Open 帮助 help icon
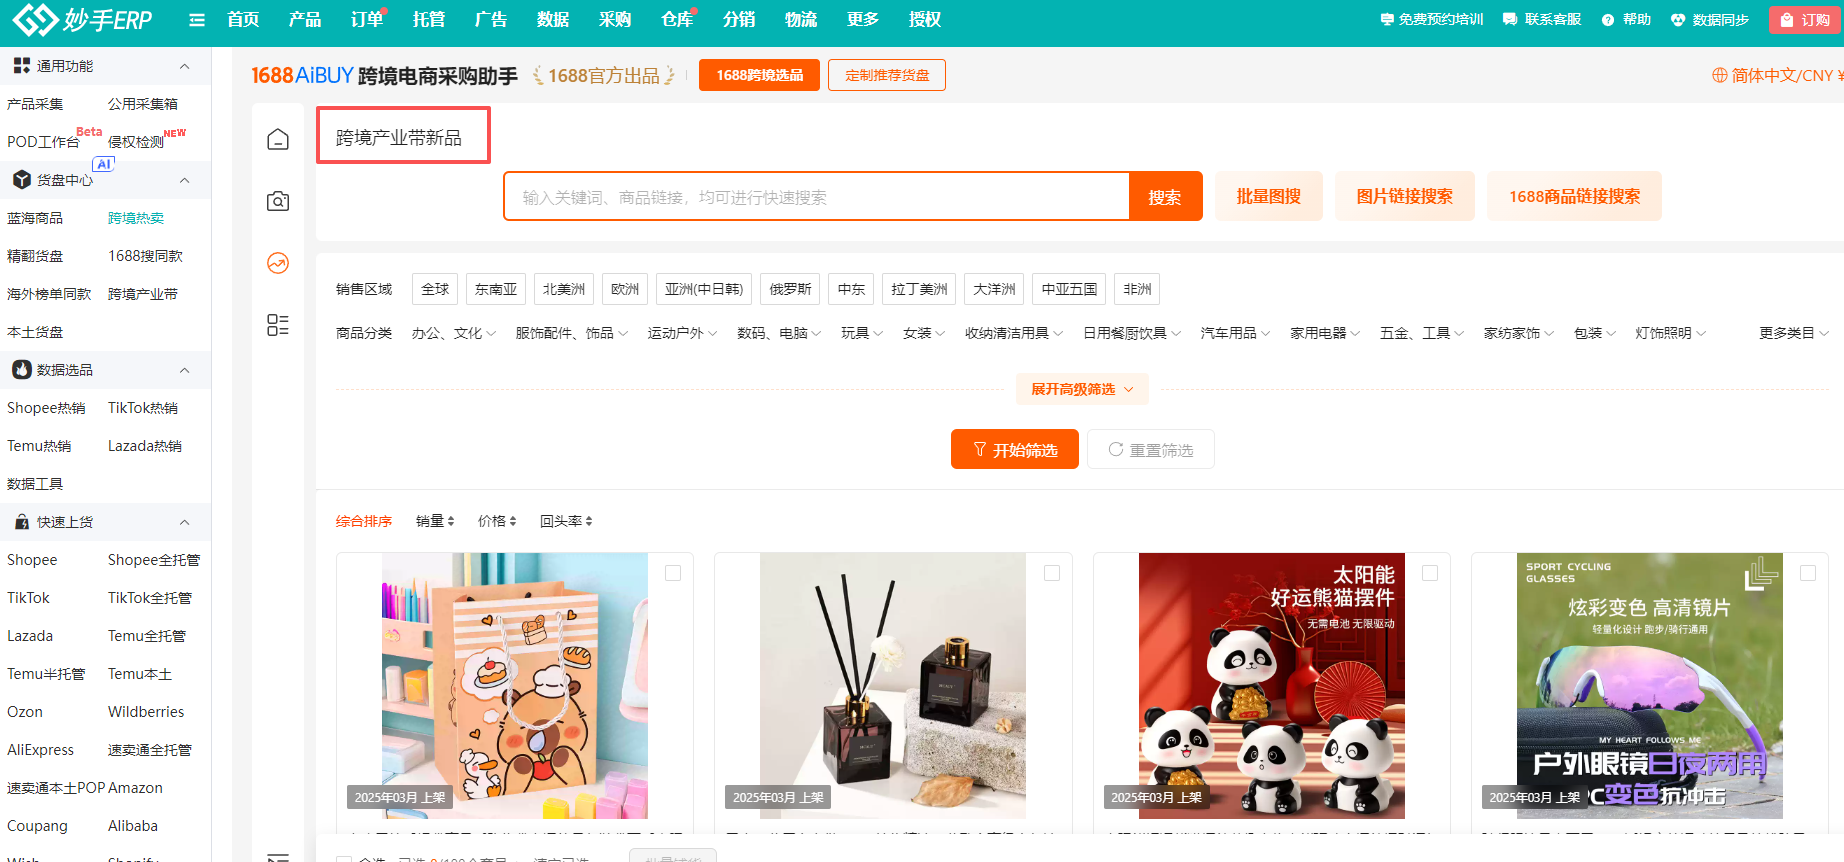Image resolution: width=1844 pixels, height=862 pixels. click(1608, 20)
